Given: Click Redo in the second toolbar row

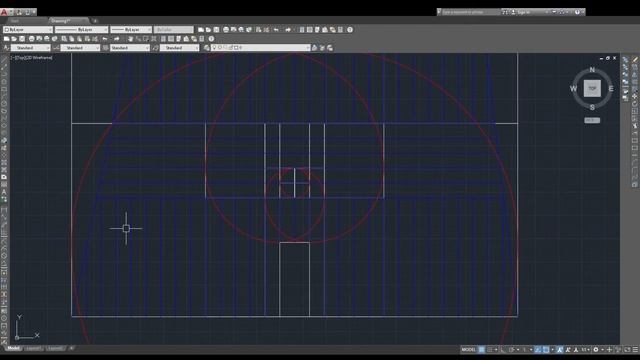Looking at the screenshot, I should pyautogui.click(x=117, y=39).
